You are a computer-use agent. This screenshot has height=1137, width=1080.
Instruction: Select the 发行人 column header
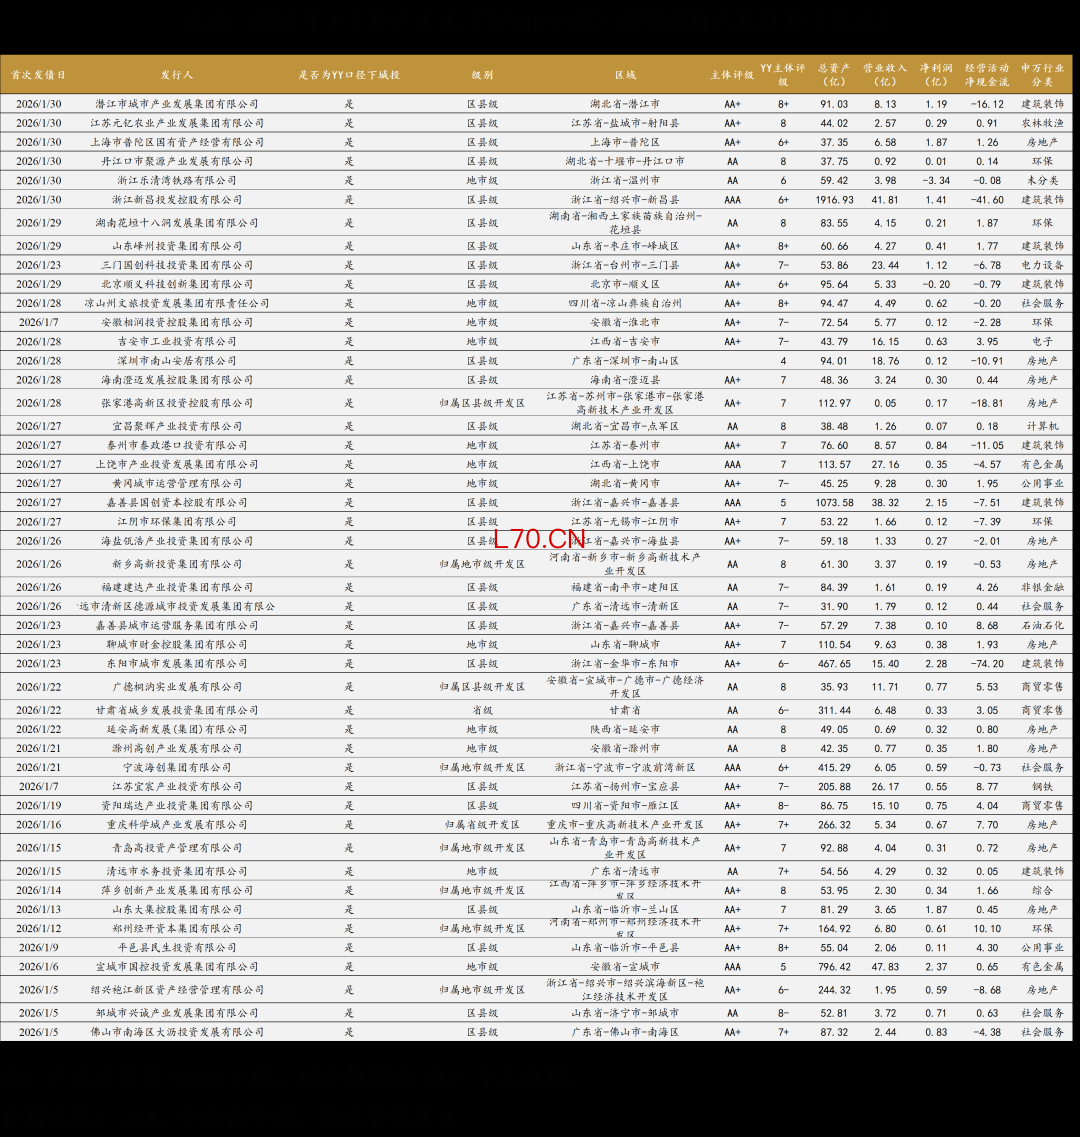coord(177,75)
